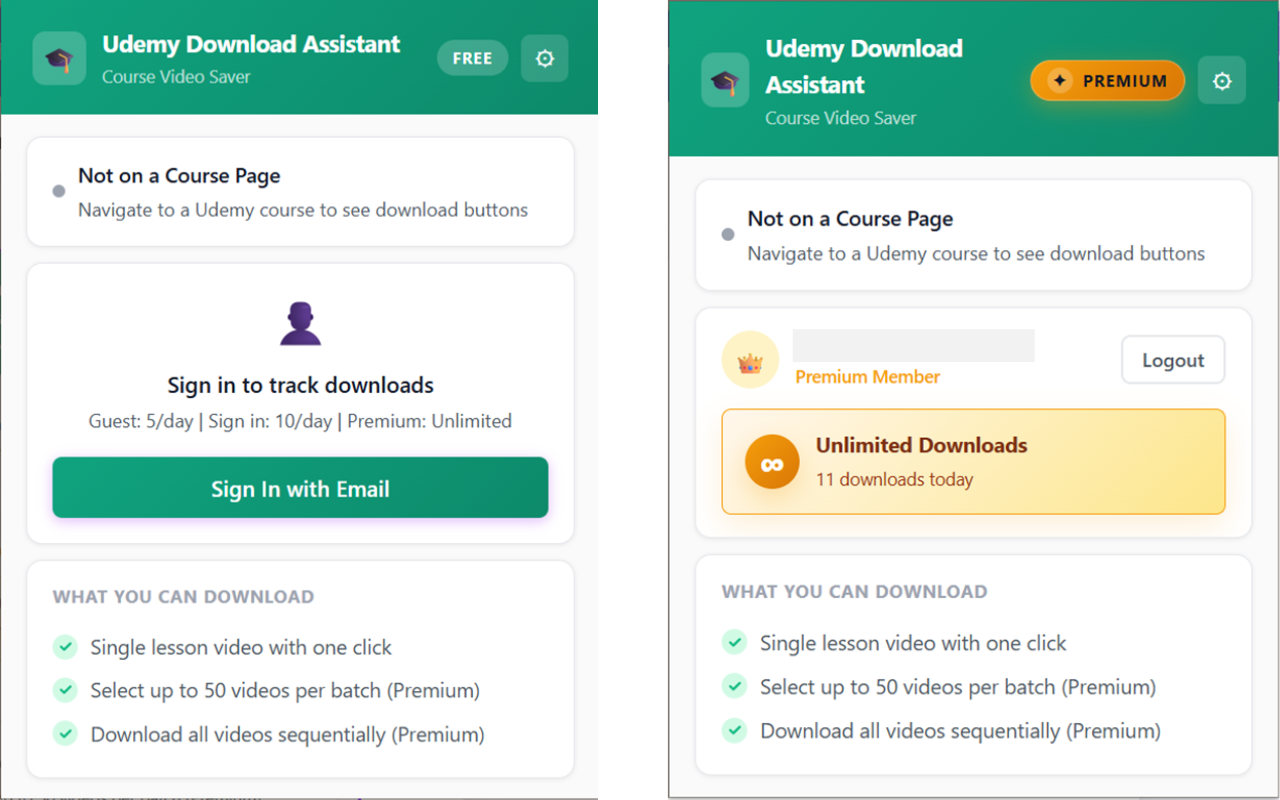Click check icon beside 'Single lesson video' in FREE panel
This screenshot has width=1280, height=800.
pyautogui.click(x=65, y=647)
